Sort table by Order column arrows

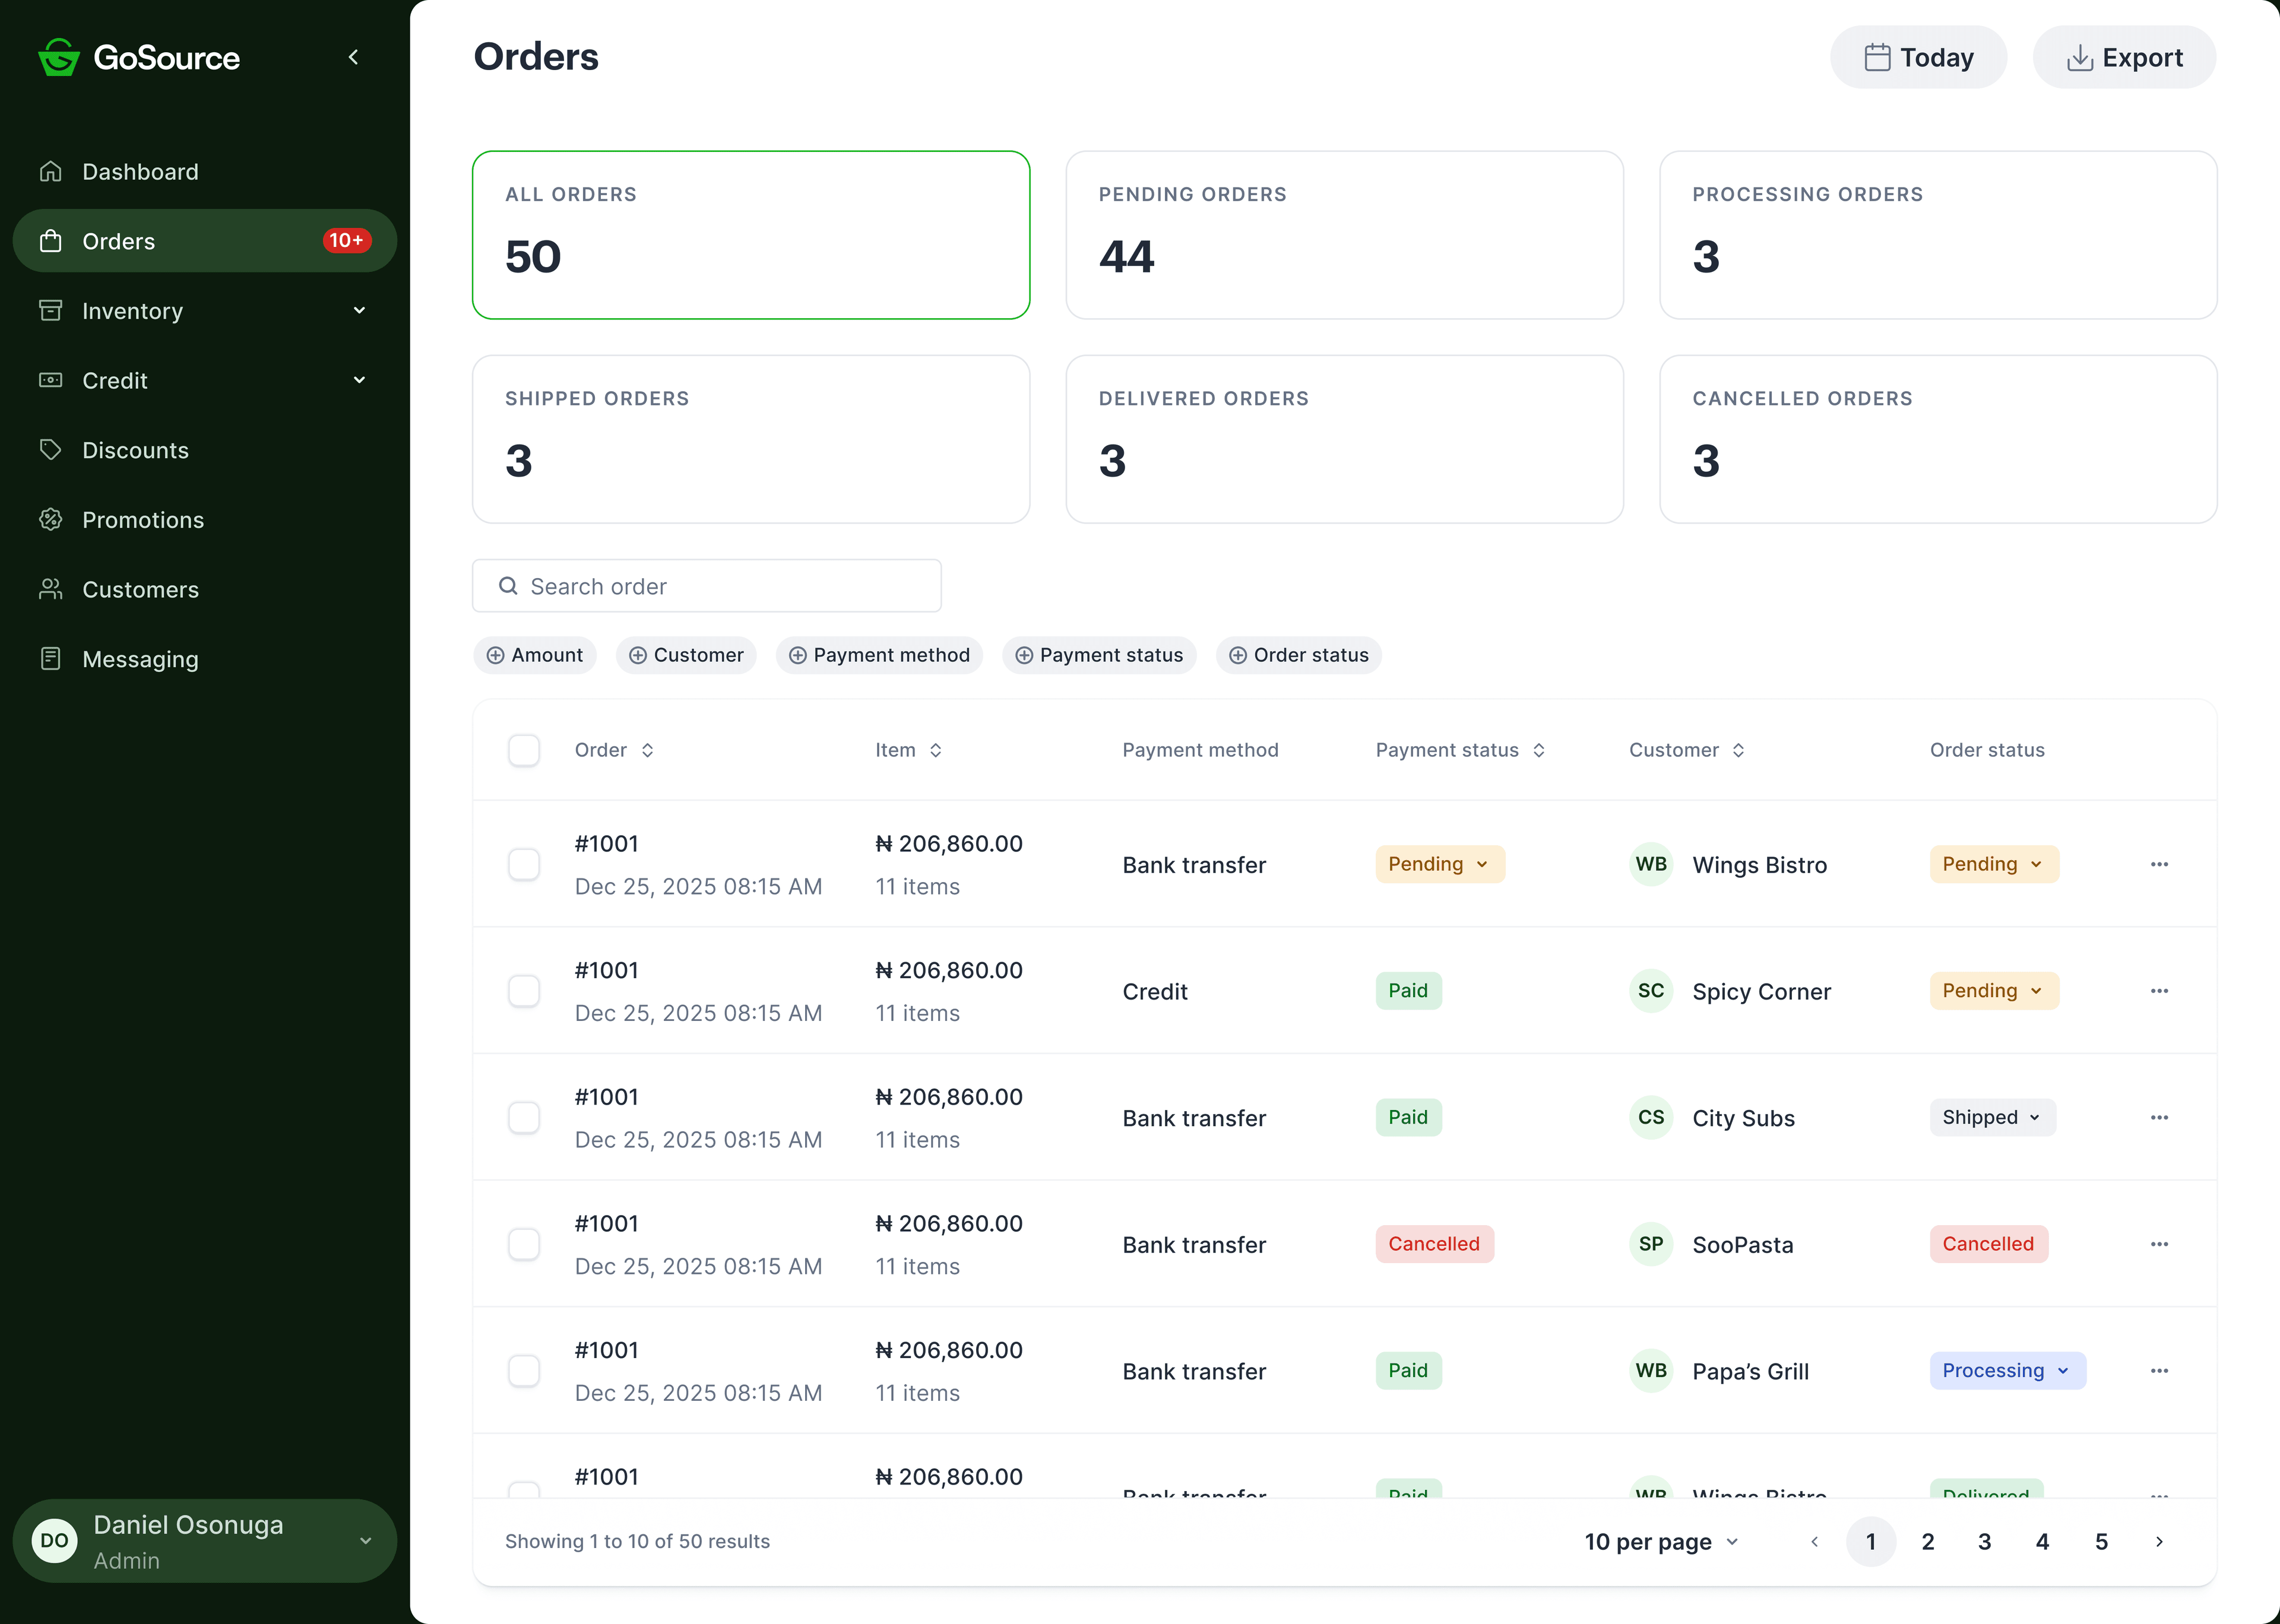647,750
